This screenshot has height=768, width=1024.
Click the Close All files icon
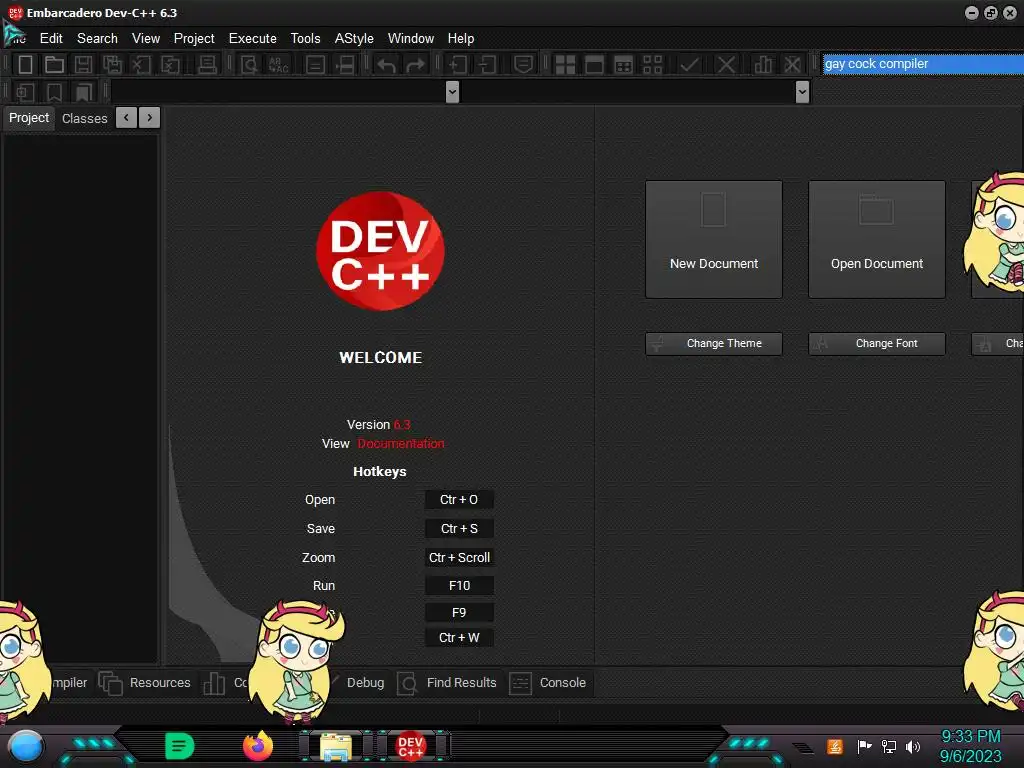coord(170,65)
